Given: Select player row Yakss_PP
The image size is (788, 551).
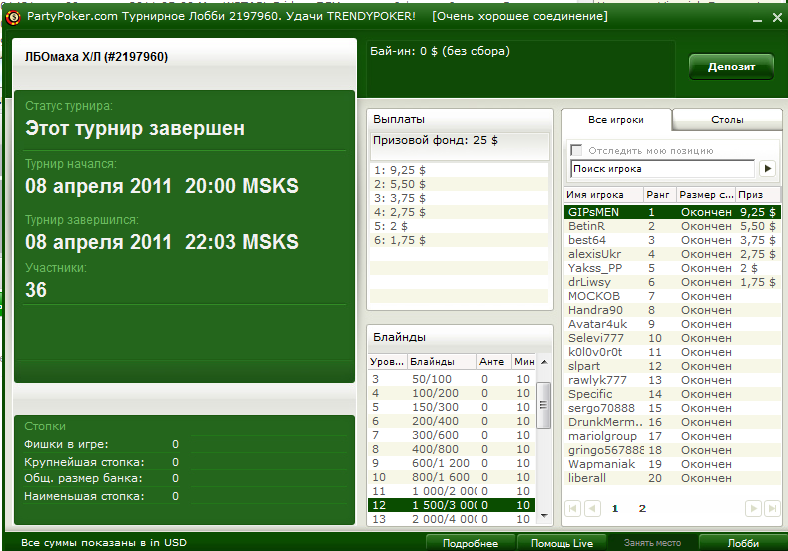Looking at the screenshot, I should 672,268.
